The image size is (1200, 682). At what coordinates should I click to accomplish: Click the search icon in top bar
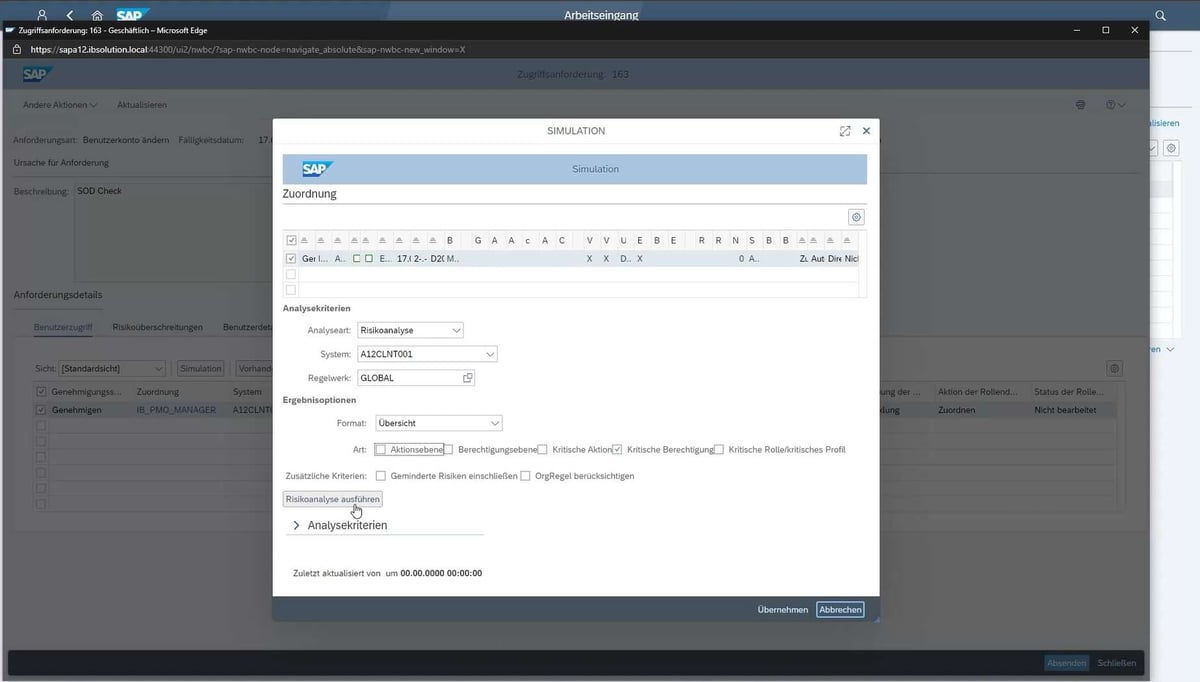[1160, 15]
